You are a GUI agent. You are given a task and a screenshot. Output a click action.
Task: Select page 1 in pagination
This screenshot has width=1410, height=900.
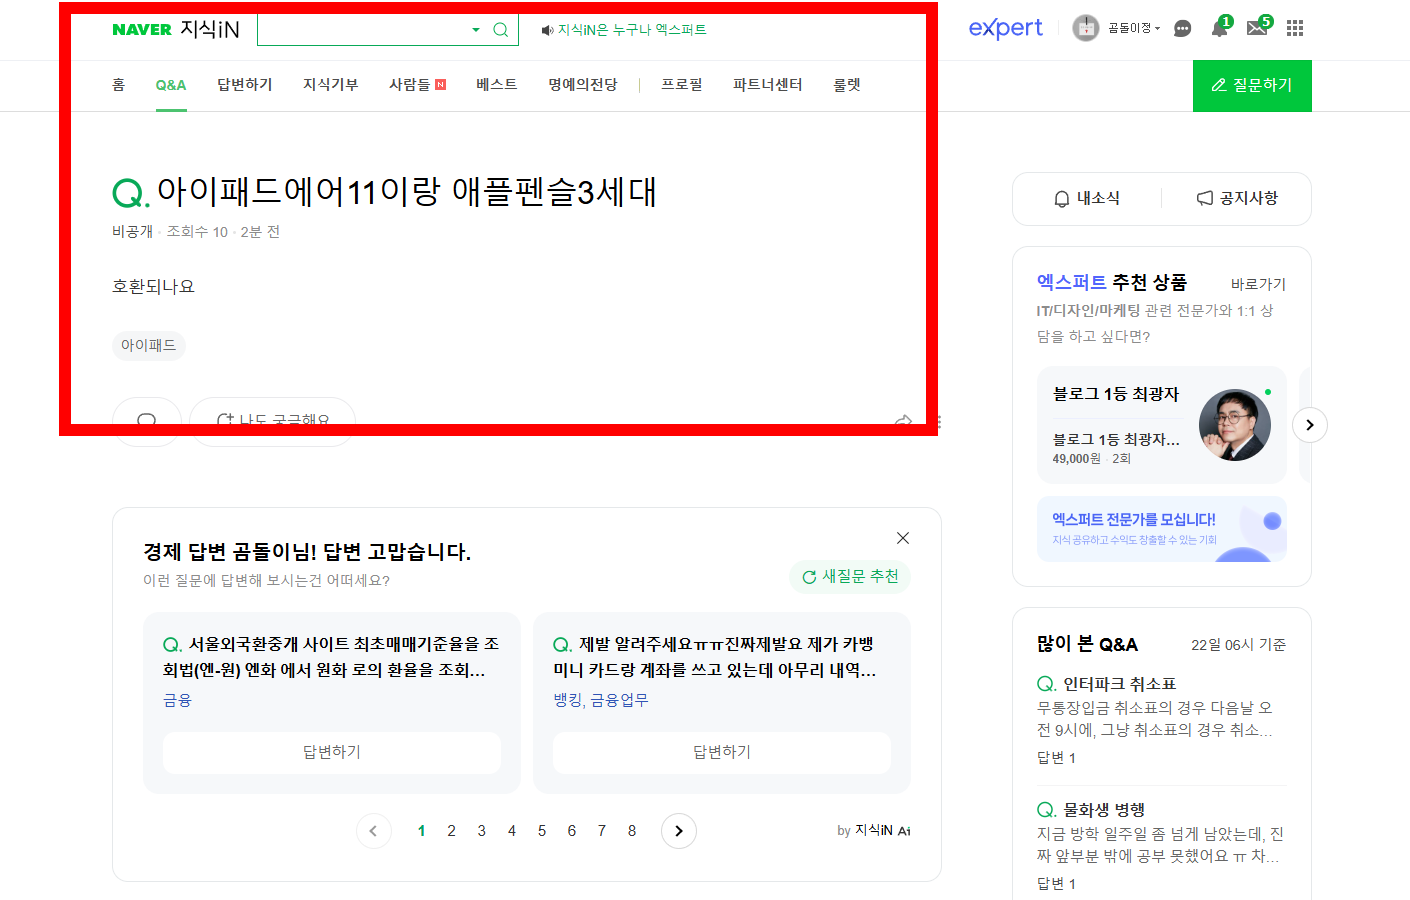click(x=422, y=831)
